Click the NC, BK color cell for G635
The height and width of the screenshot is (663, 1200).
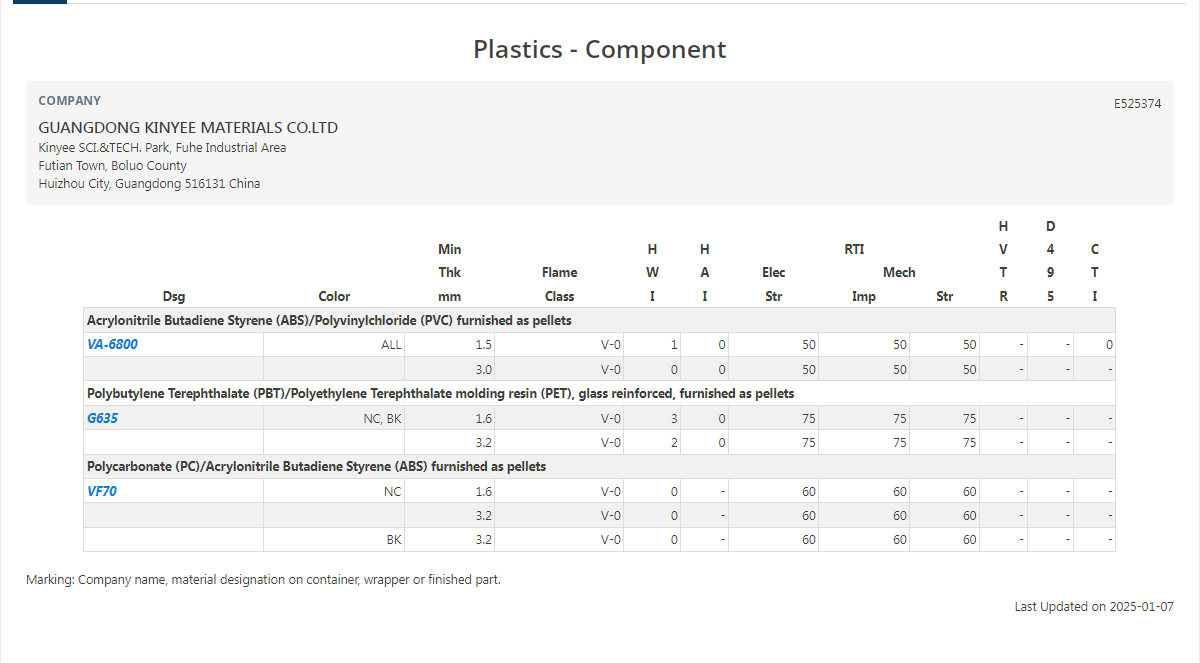click(x=382, y=418)
